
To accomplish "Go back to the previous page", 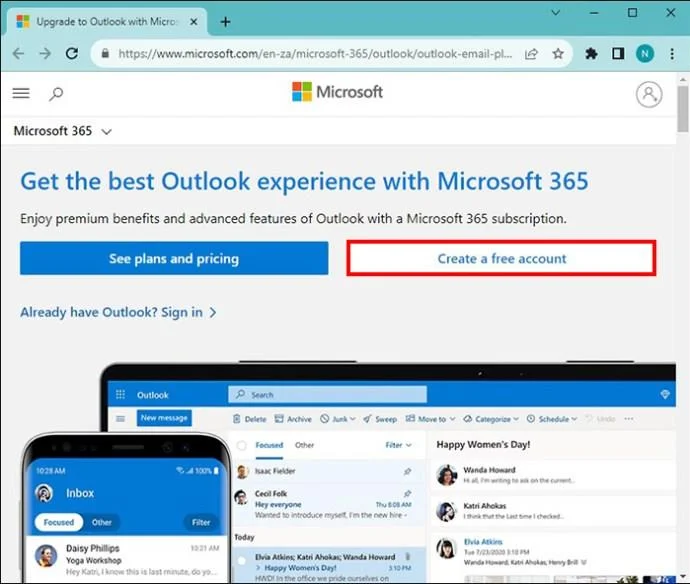I will (18, 54).
